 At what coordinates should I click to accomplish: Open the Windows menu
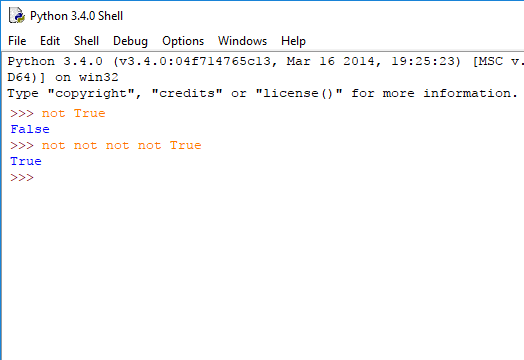tap(242, 41)
